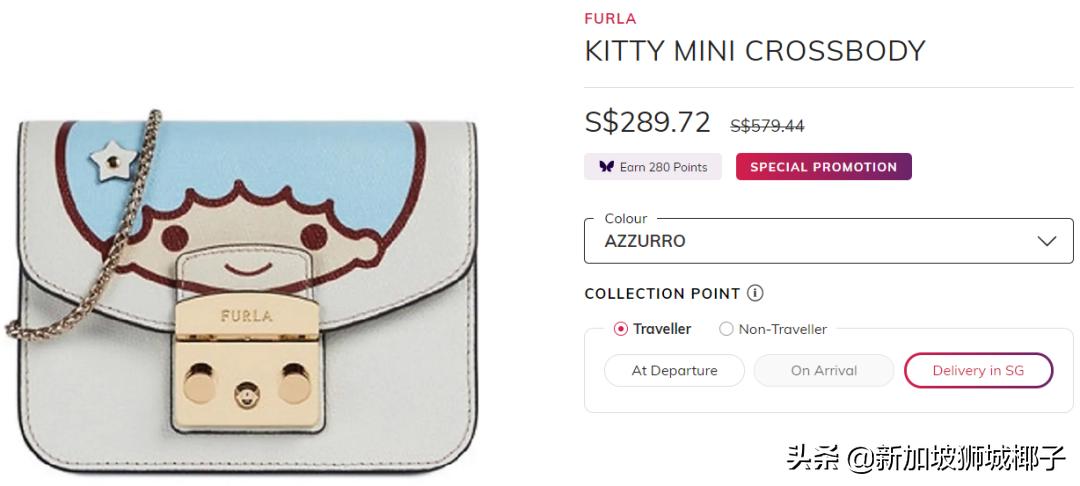Click the current price S$289.72
1080x486 pixels.
[x=647, y=122]
